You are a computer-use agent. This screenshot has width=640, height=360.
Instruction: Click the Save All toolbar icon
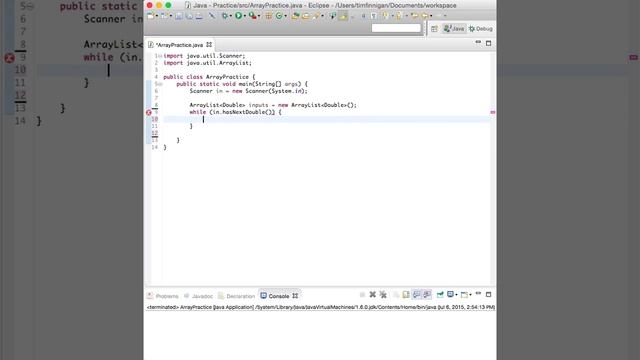click(189, 16)
